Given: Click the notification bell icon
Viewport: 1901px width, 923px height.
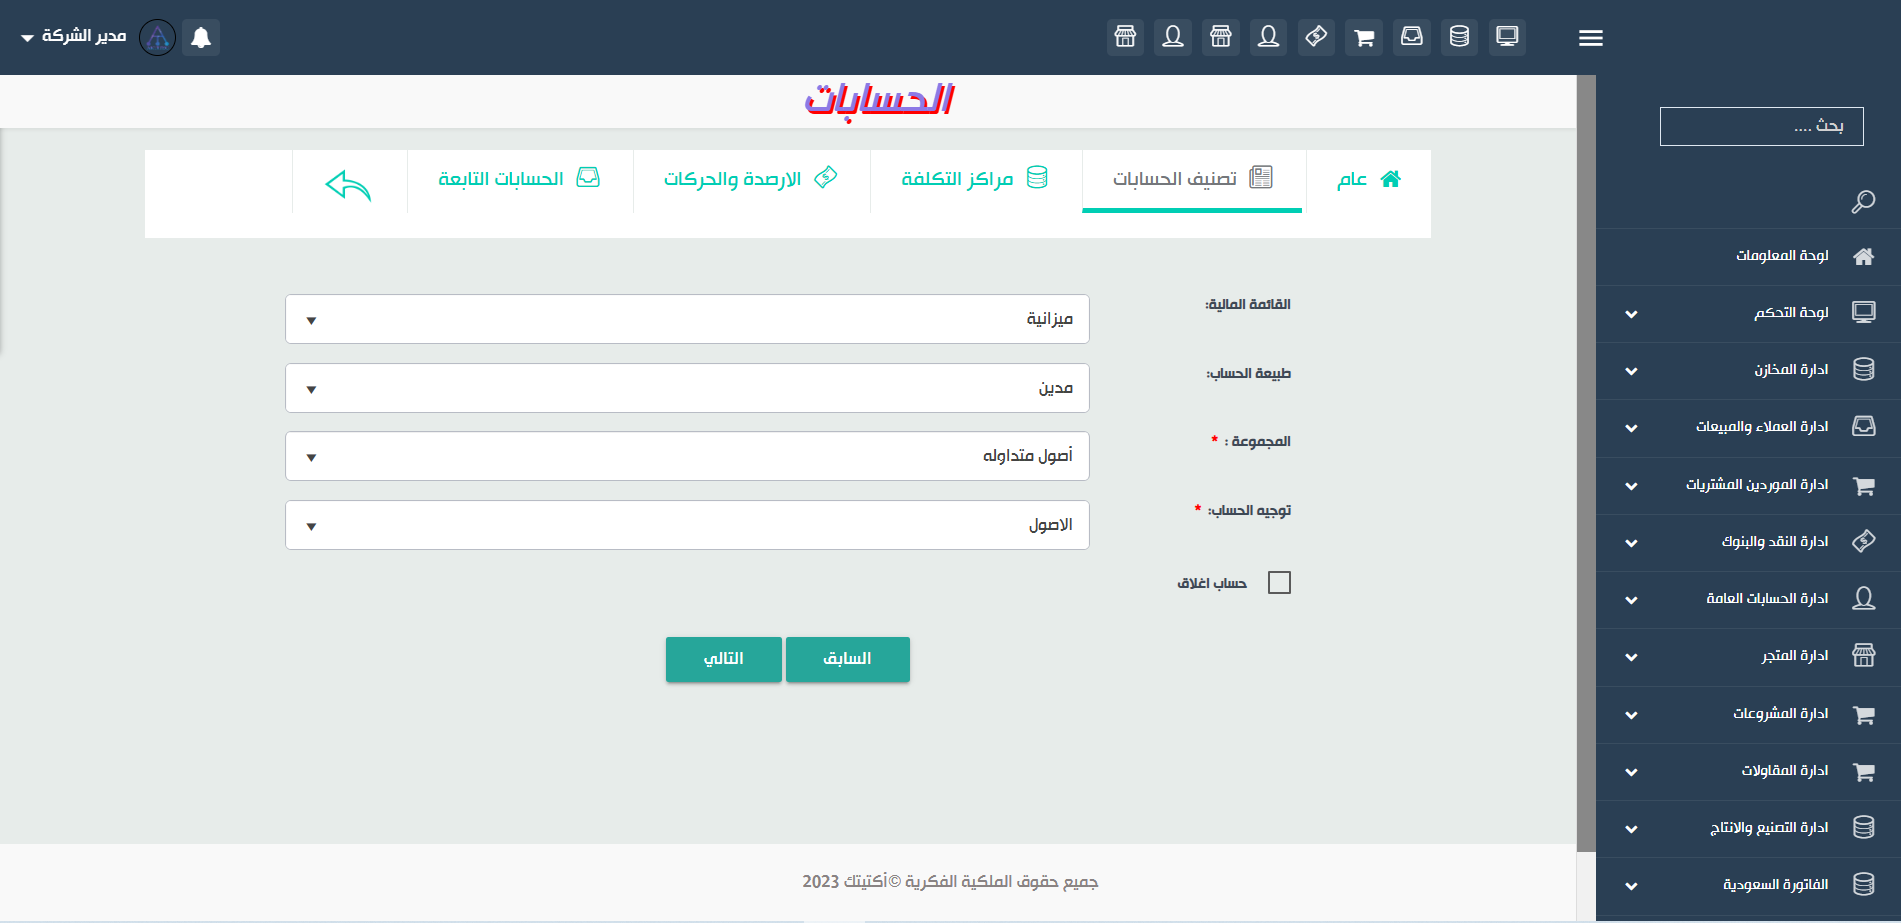Looking at the screenshot, I should click(201, 37).
